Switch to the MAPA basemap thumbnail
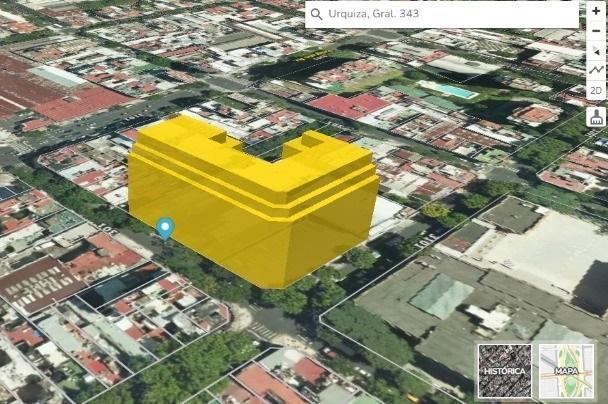 coord(566,371)
